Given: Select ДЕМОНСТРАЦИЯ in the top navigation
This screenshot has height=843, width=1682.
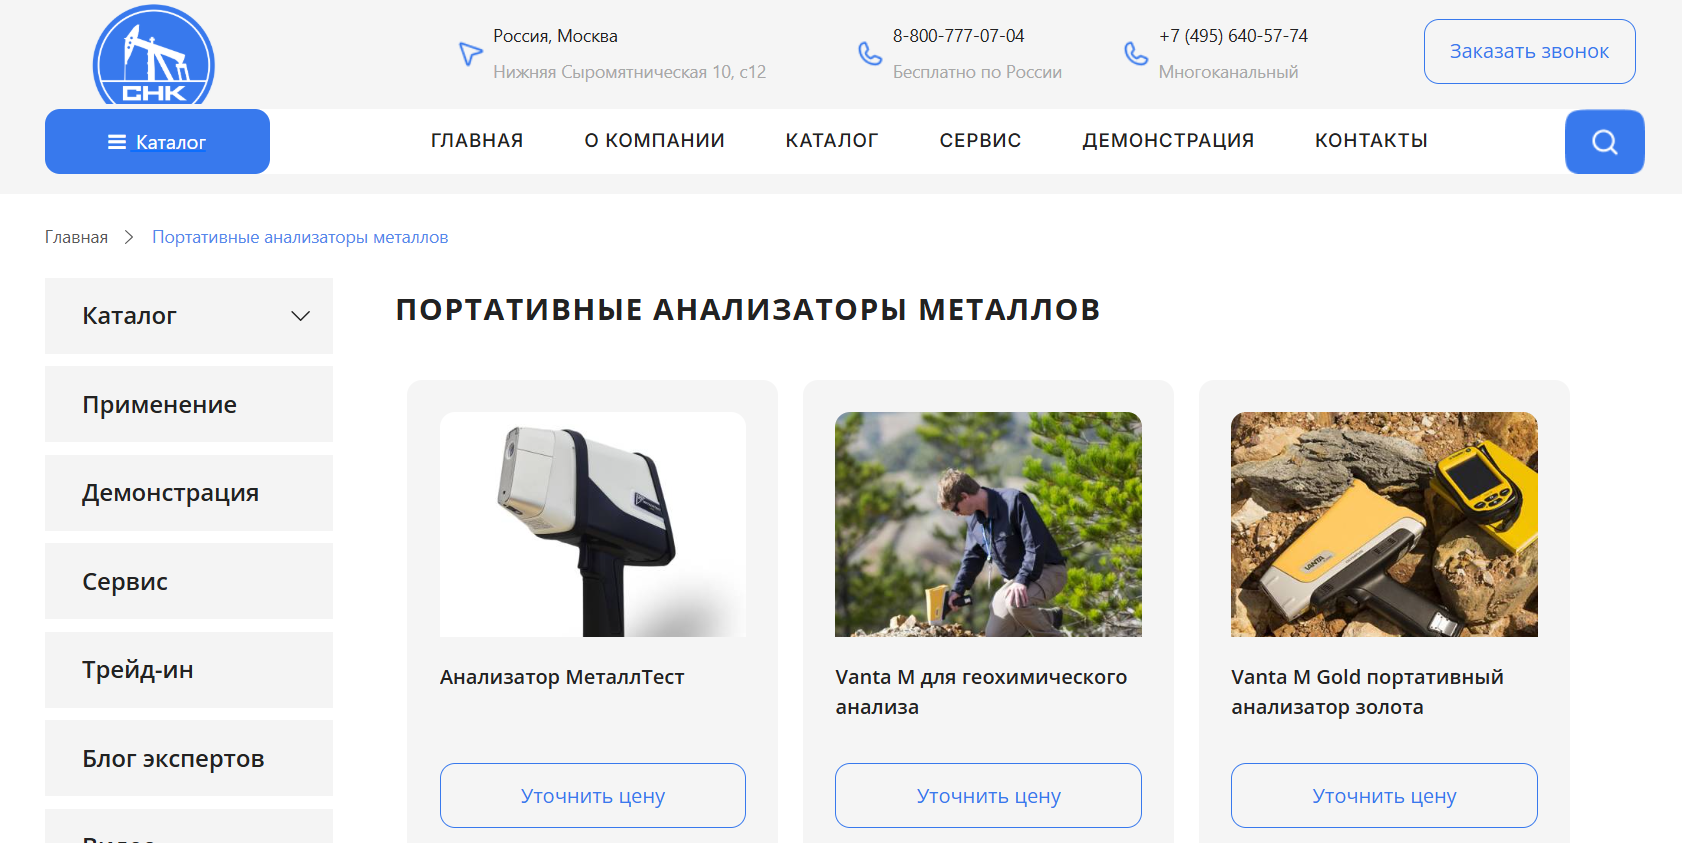Looking at the screenshot, I should coord(1168,141).
